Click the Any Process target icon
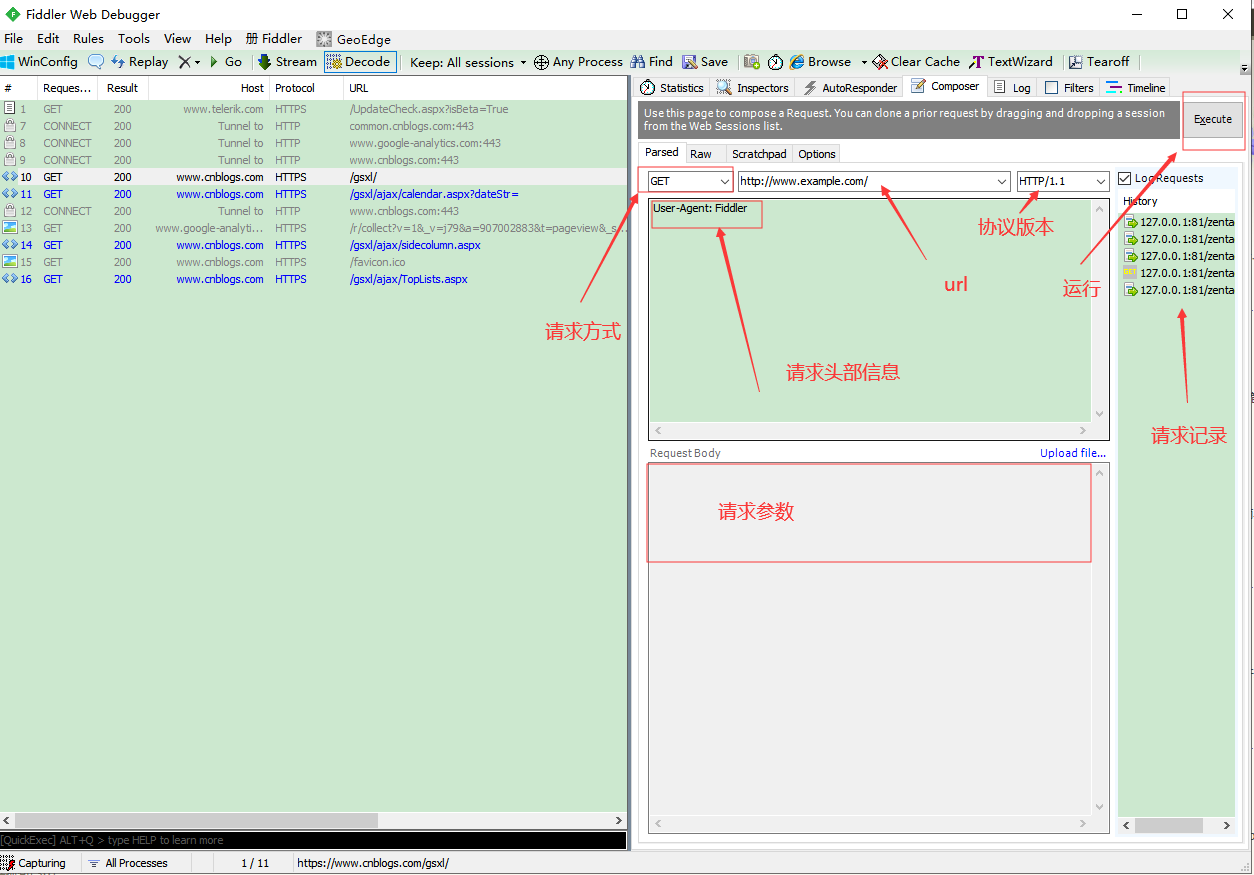This screenshot has width=1254, height=875. pos(541,62)
